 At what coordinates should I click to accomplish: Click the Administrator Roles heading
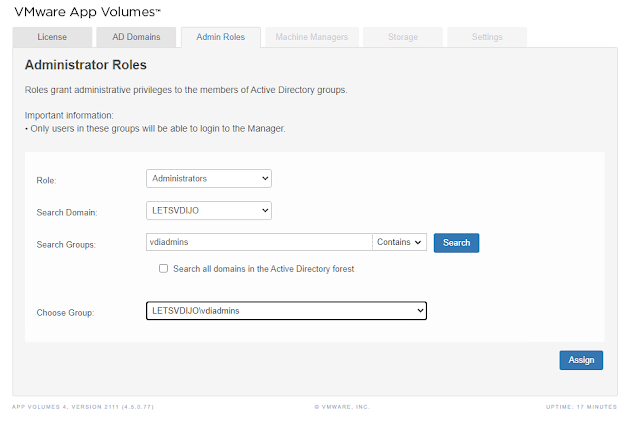[86, 65]
